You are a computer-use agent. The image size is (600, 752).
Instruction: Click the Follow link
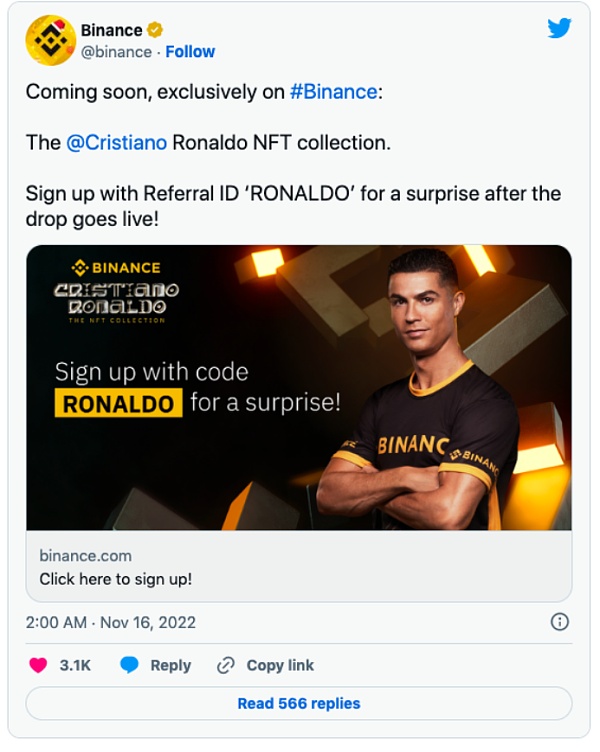click(x=190, y=52)
